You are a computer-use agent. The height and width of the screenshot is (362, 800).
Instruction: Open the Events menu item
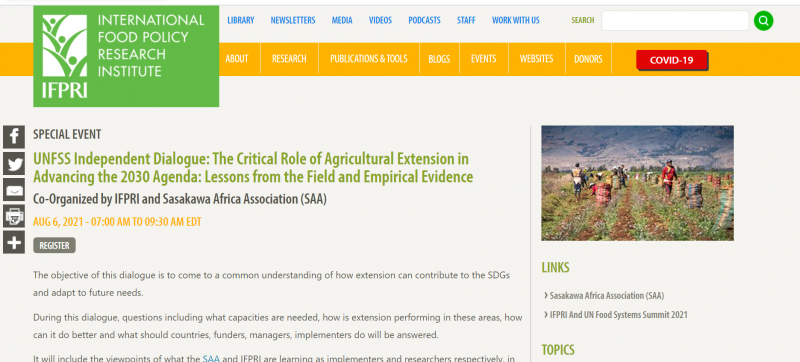coord(484,59)
